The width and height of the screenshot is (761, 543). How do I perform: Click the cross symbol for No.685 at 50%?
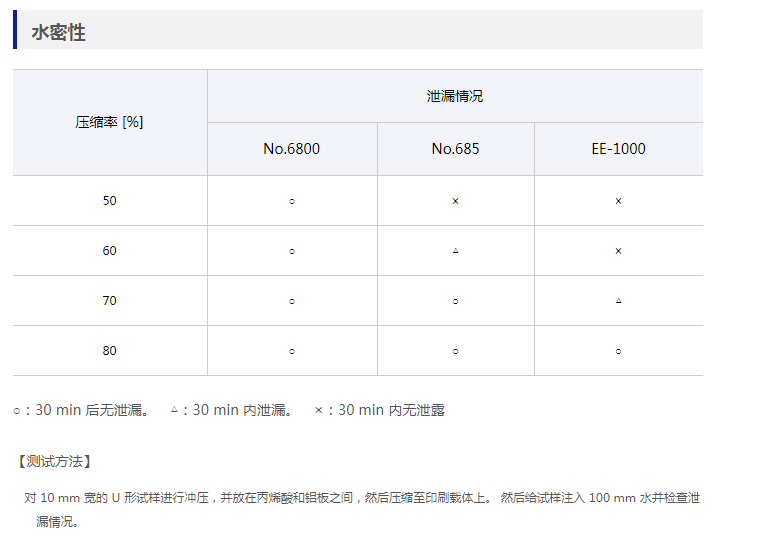coord(455,201)
